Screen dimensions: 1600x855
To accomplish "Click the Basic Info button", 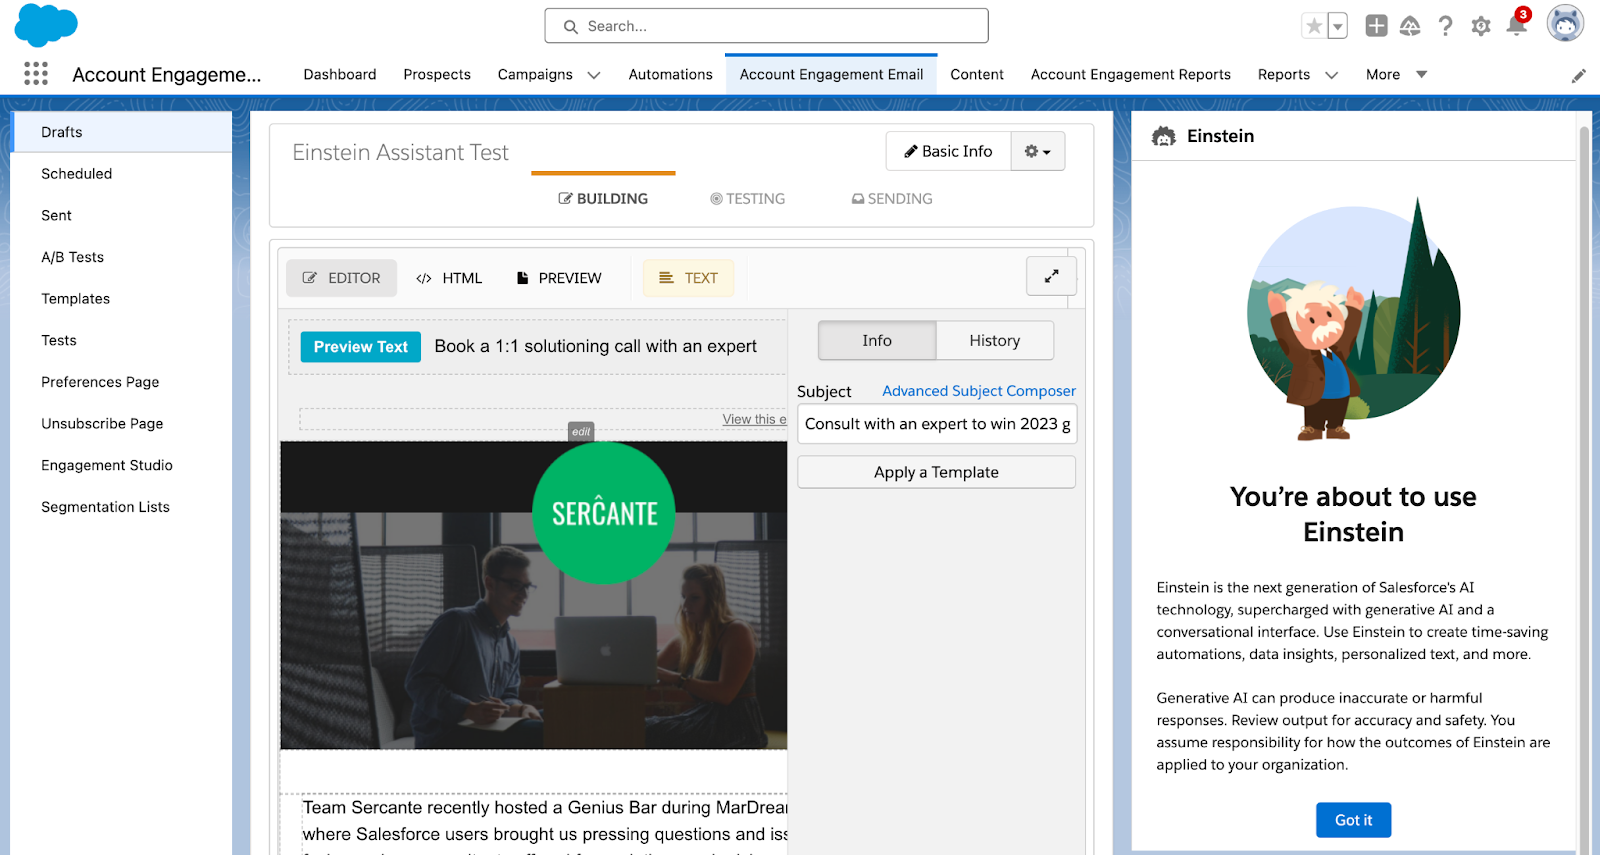I will click(948, 151).
